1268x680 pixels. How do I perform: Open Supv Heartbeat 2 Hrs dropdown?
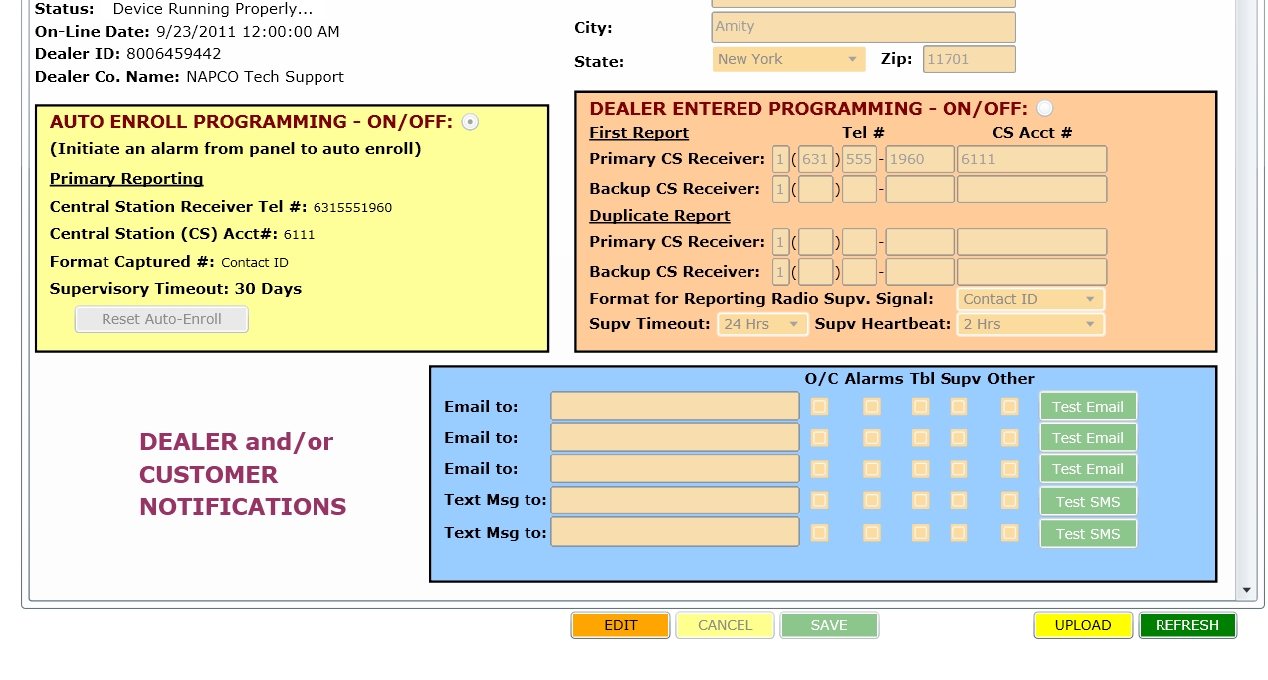pyautogui.click(x=1030, y=324)
